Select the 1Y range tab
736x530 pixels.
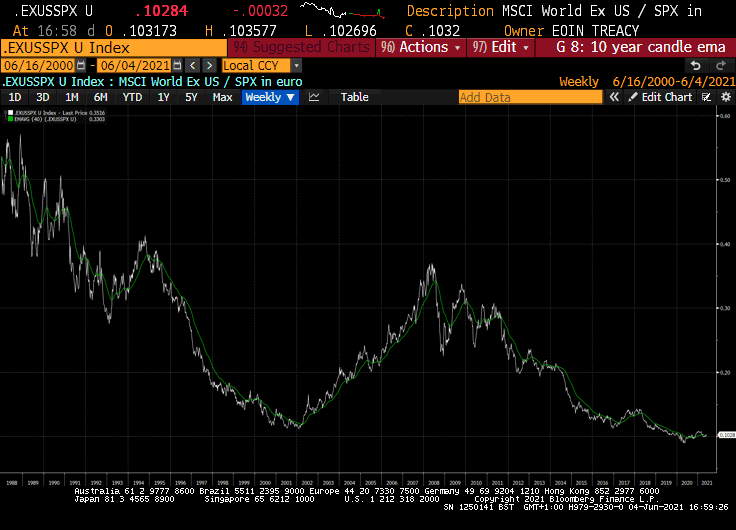tap(163, 97)
